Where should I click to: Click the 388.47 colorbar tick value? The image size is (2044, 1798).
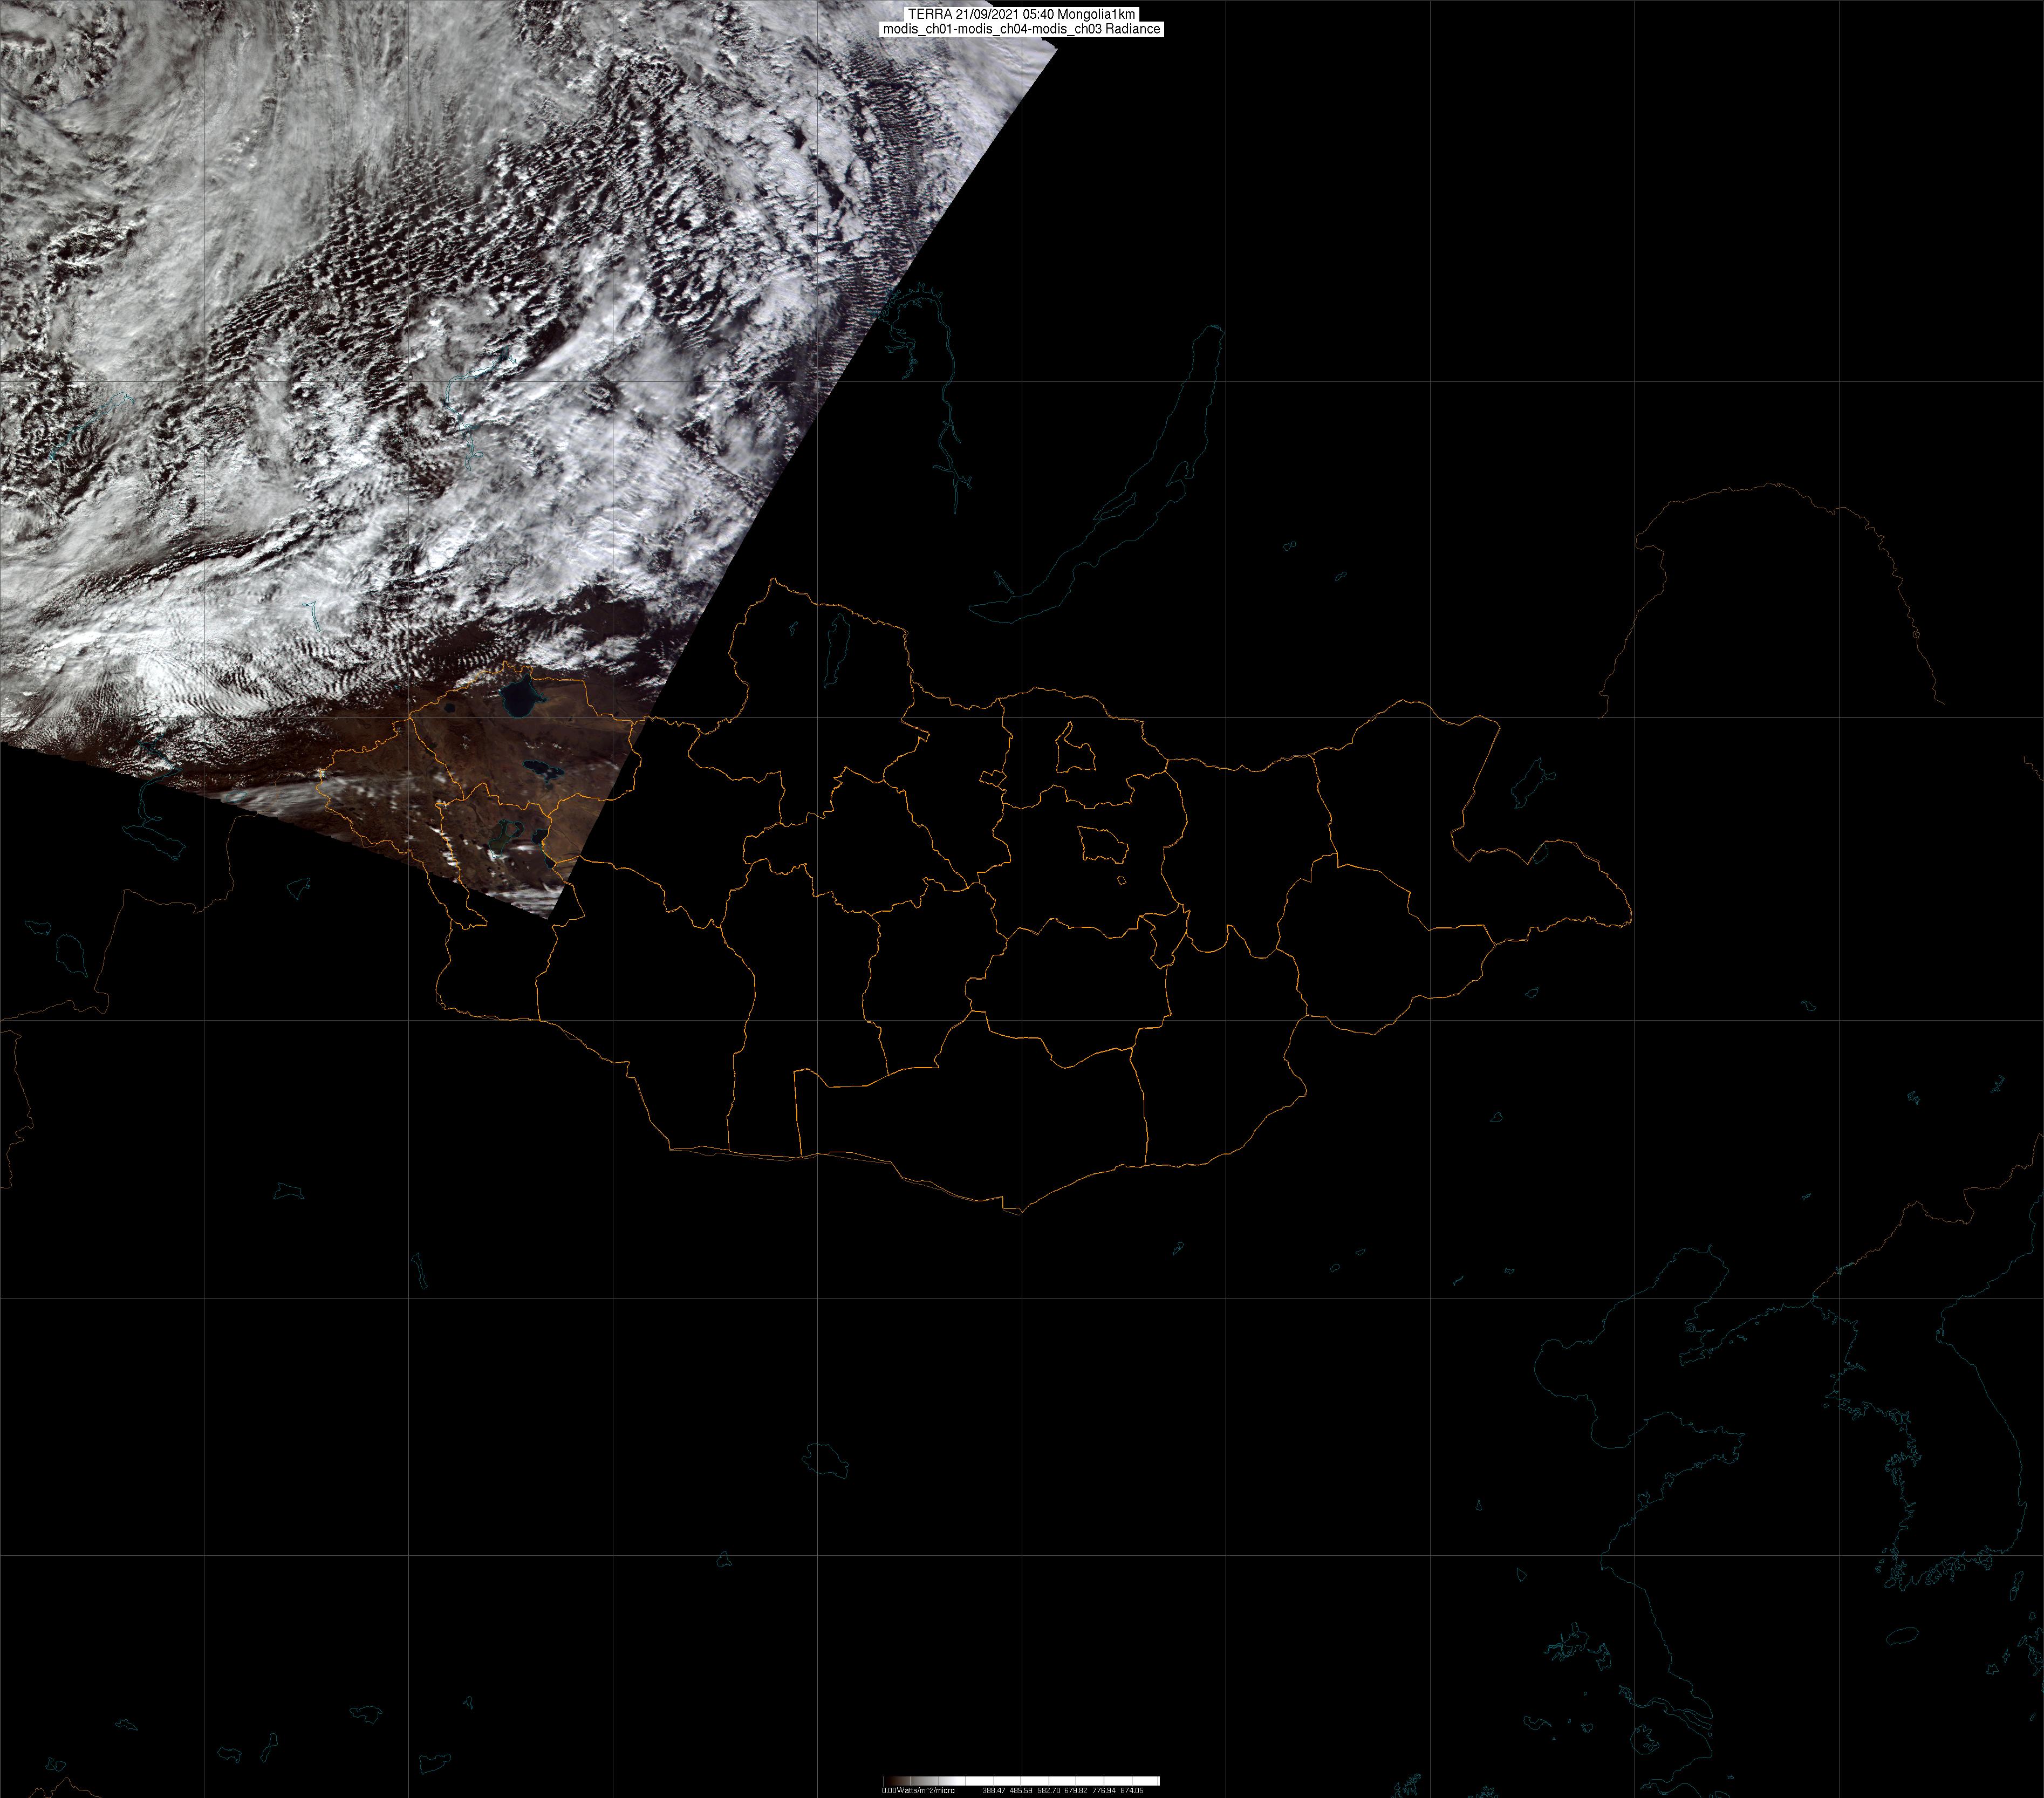coord(994,1790)
